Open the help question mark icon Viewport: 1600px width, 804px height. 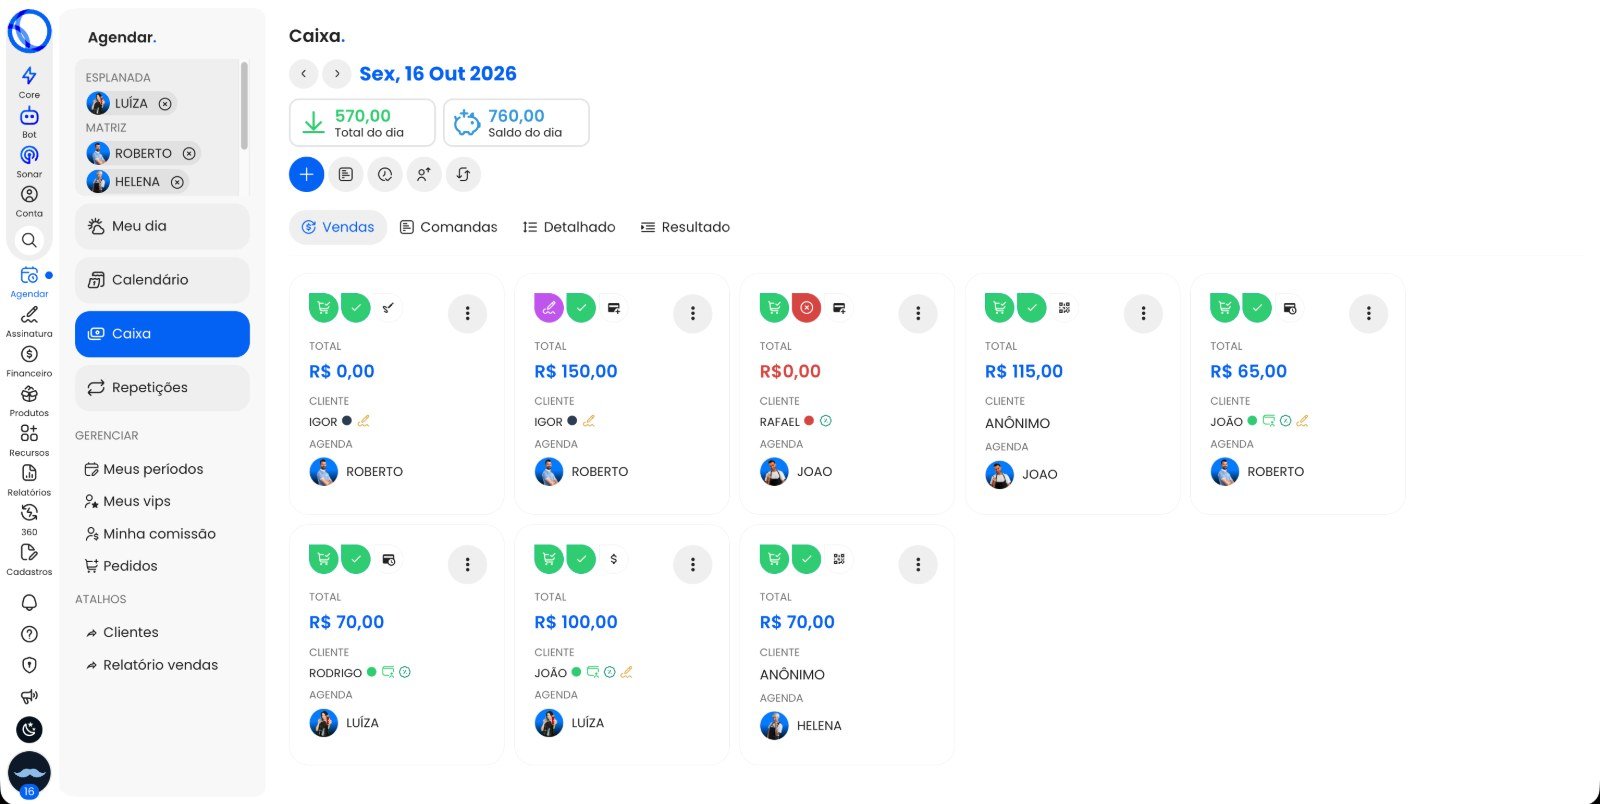29,634
